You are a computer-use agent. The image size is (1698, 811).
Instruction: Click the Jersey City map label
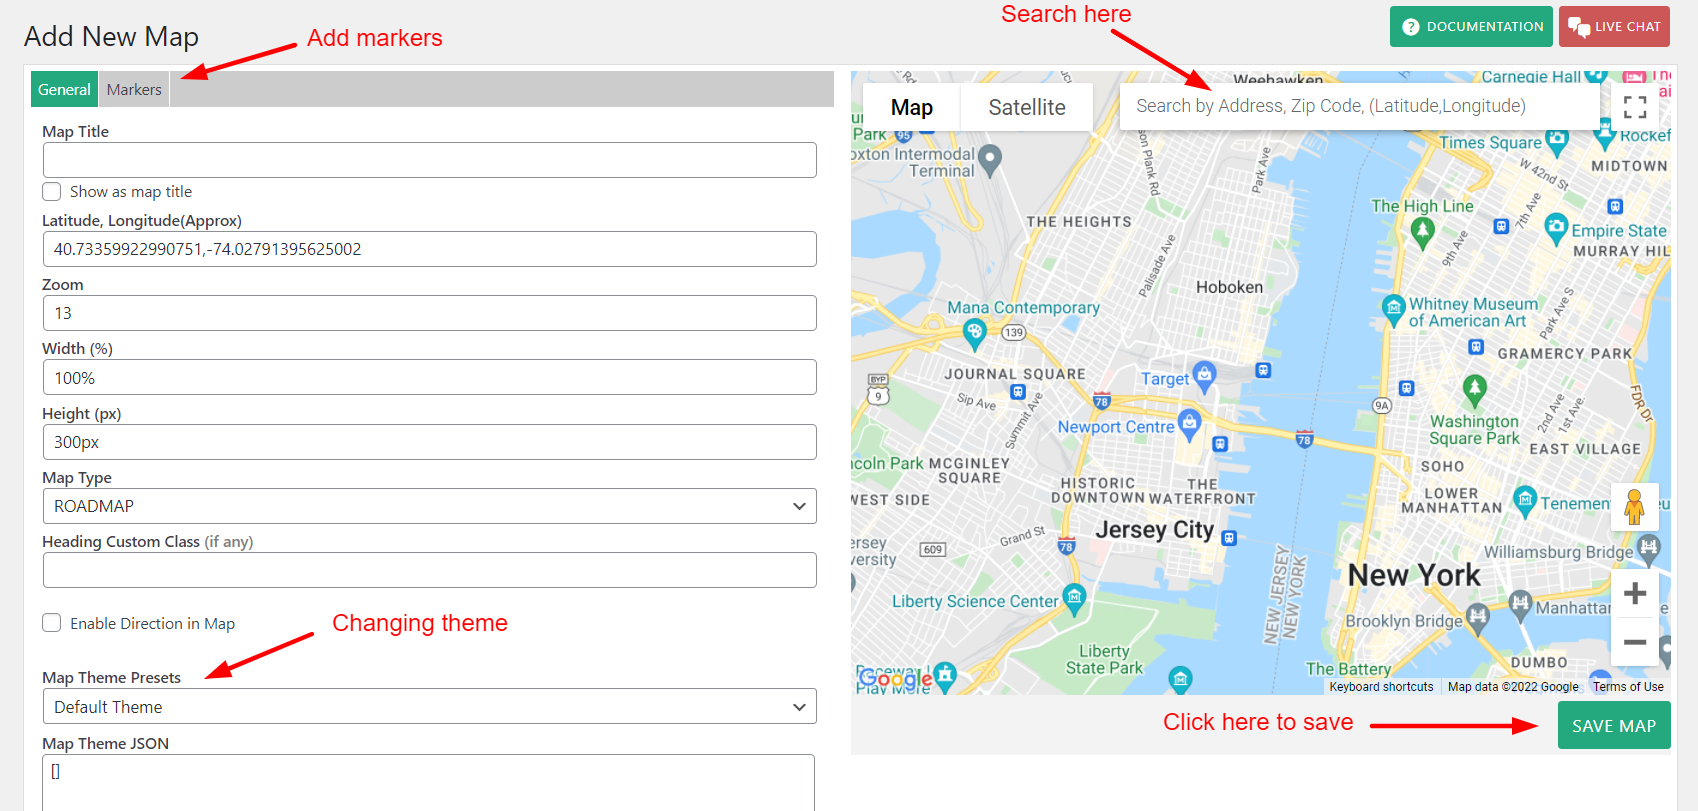point(1154,530)
